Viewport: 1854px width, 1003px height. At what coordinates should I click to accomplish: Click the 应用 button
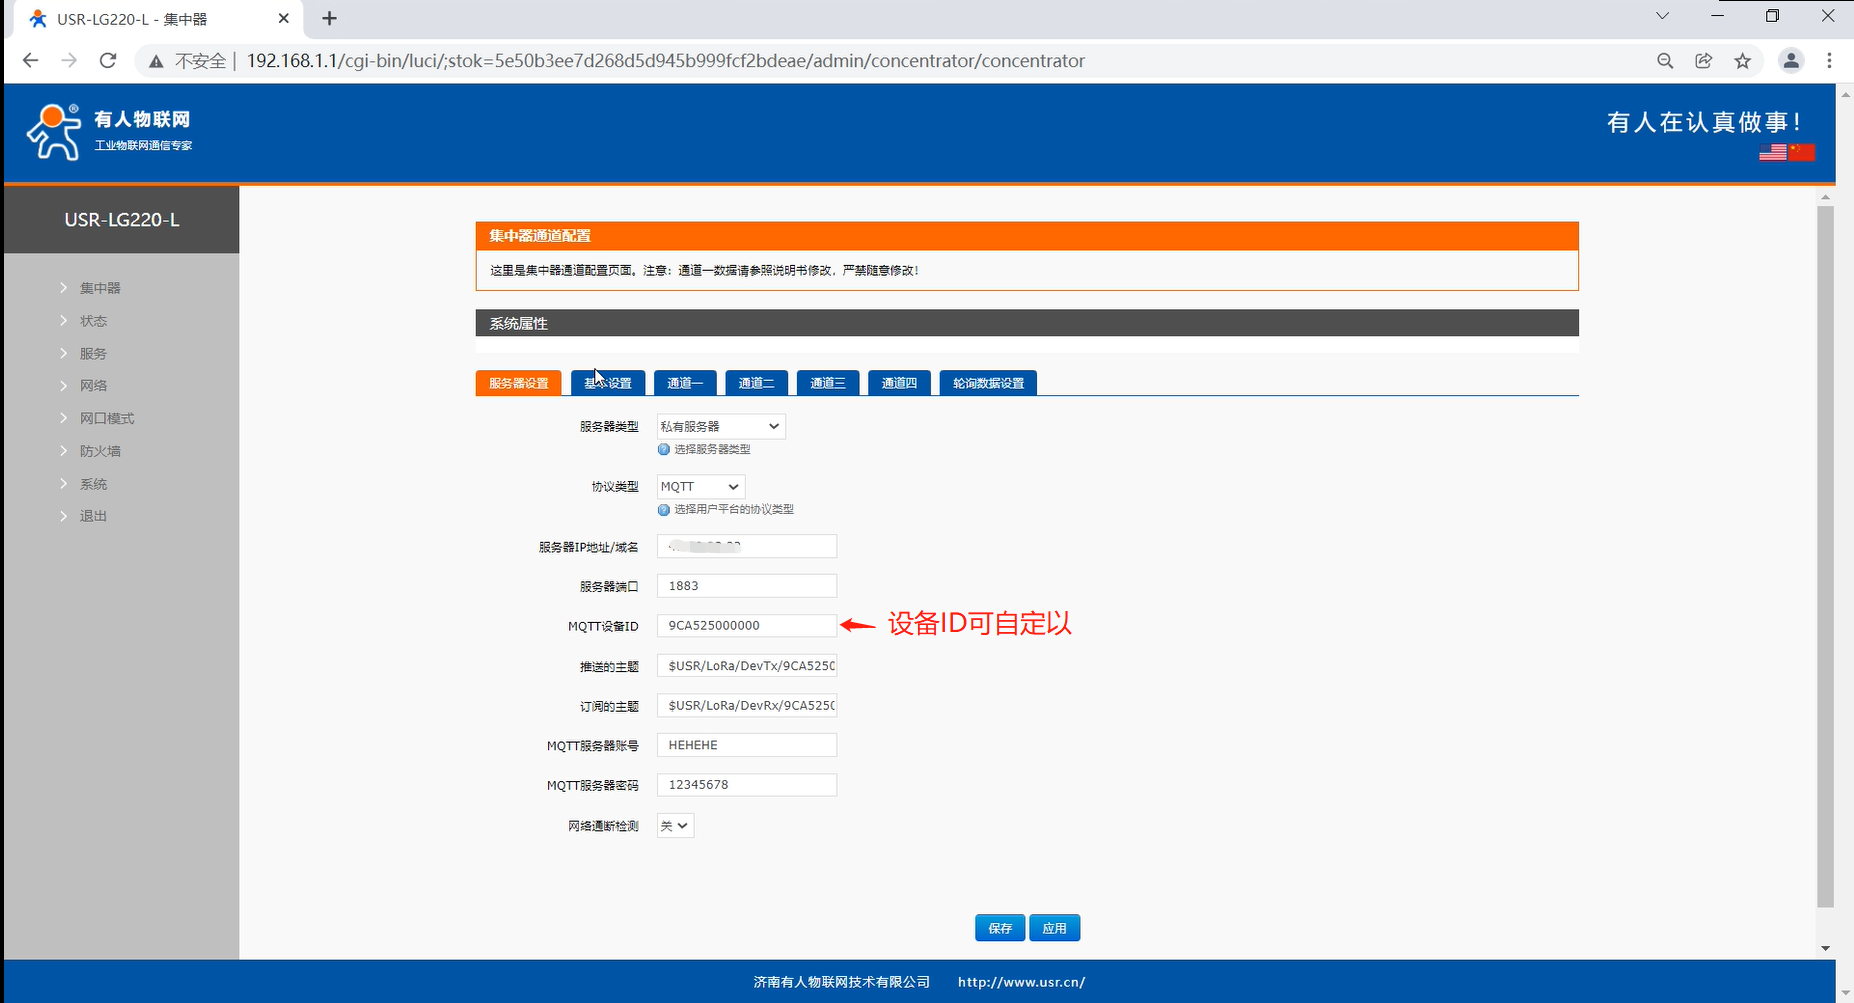(x=1054, y=928)
